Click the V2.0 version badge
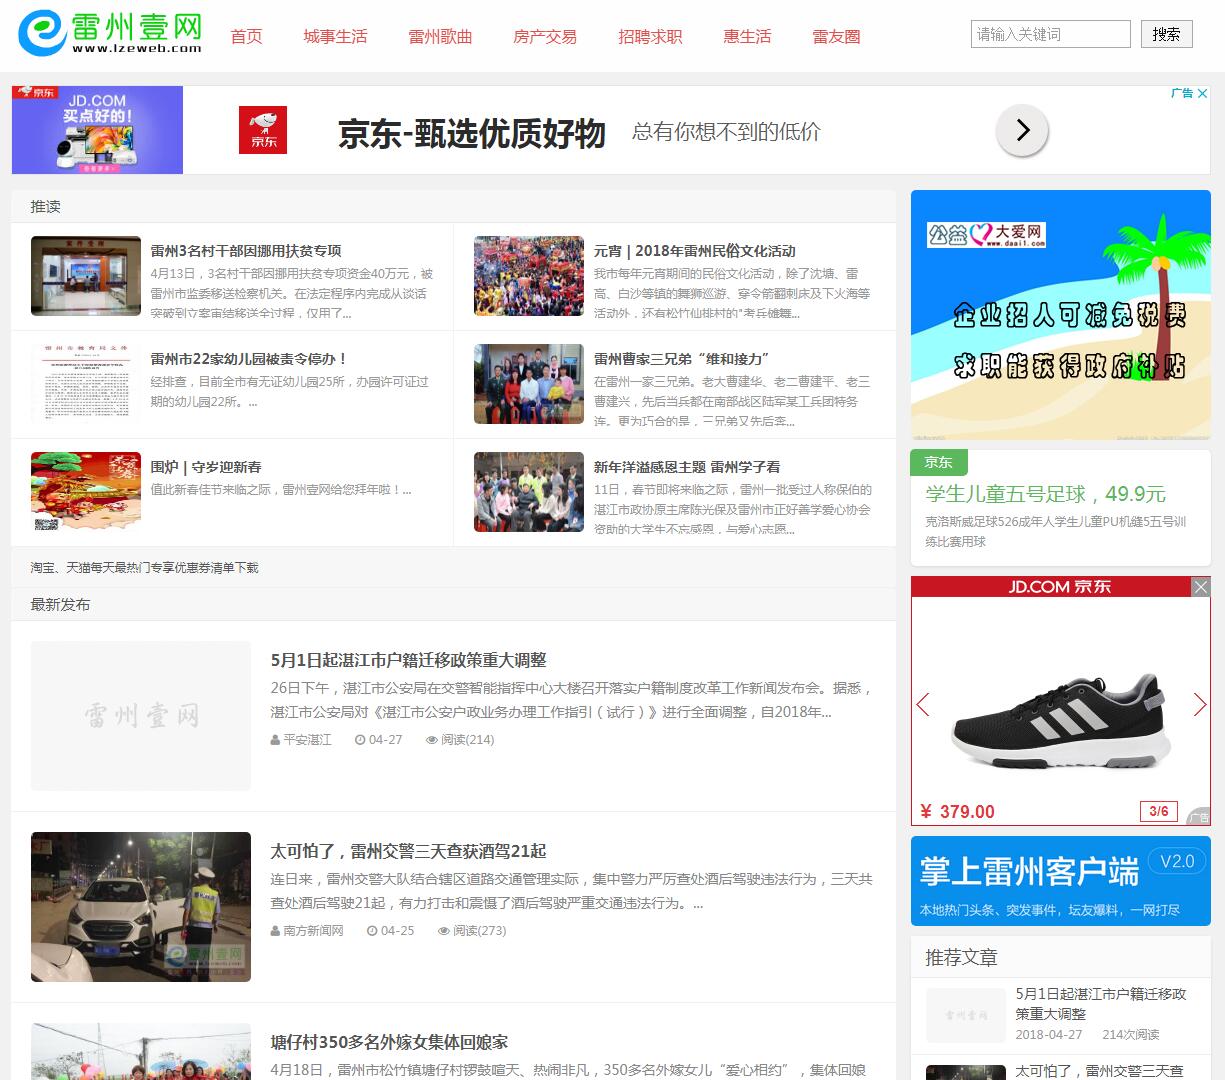Screen dimensions: 1225x1080 point(1177,862)
